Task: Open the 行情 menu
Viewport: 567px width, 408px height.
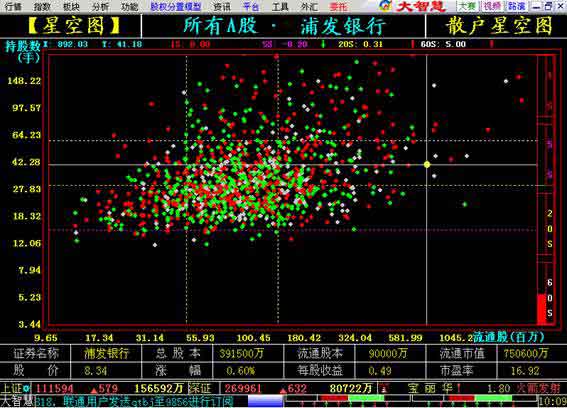Action: click(x=13, y=6)
